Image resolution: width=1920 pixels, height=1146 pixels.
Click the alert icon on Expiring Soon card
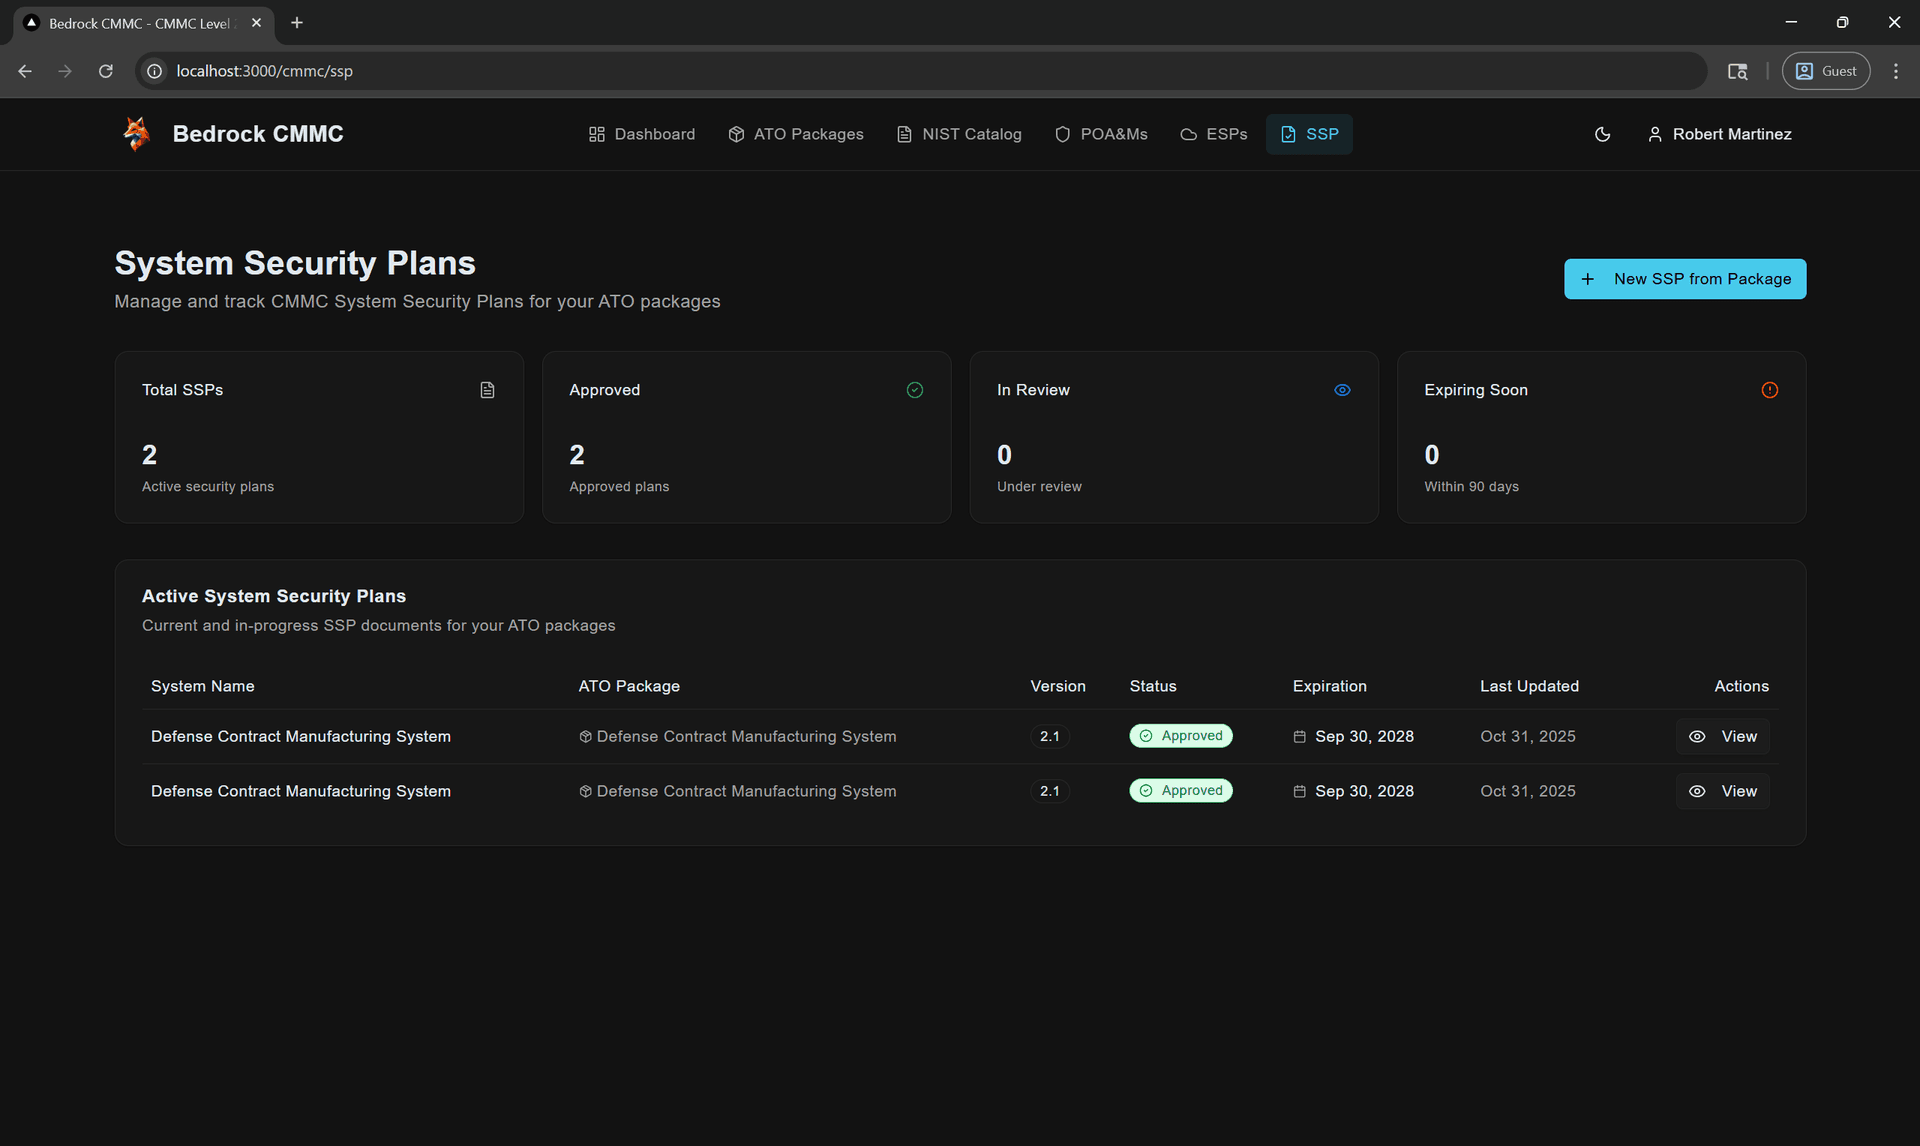(1769, 390)
